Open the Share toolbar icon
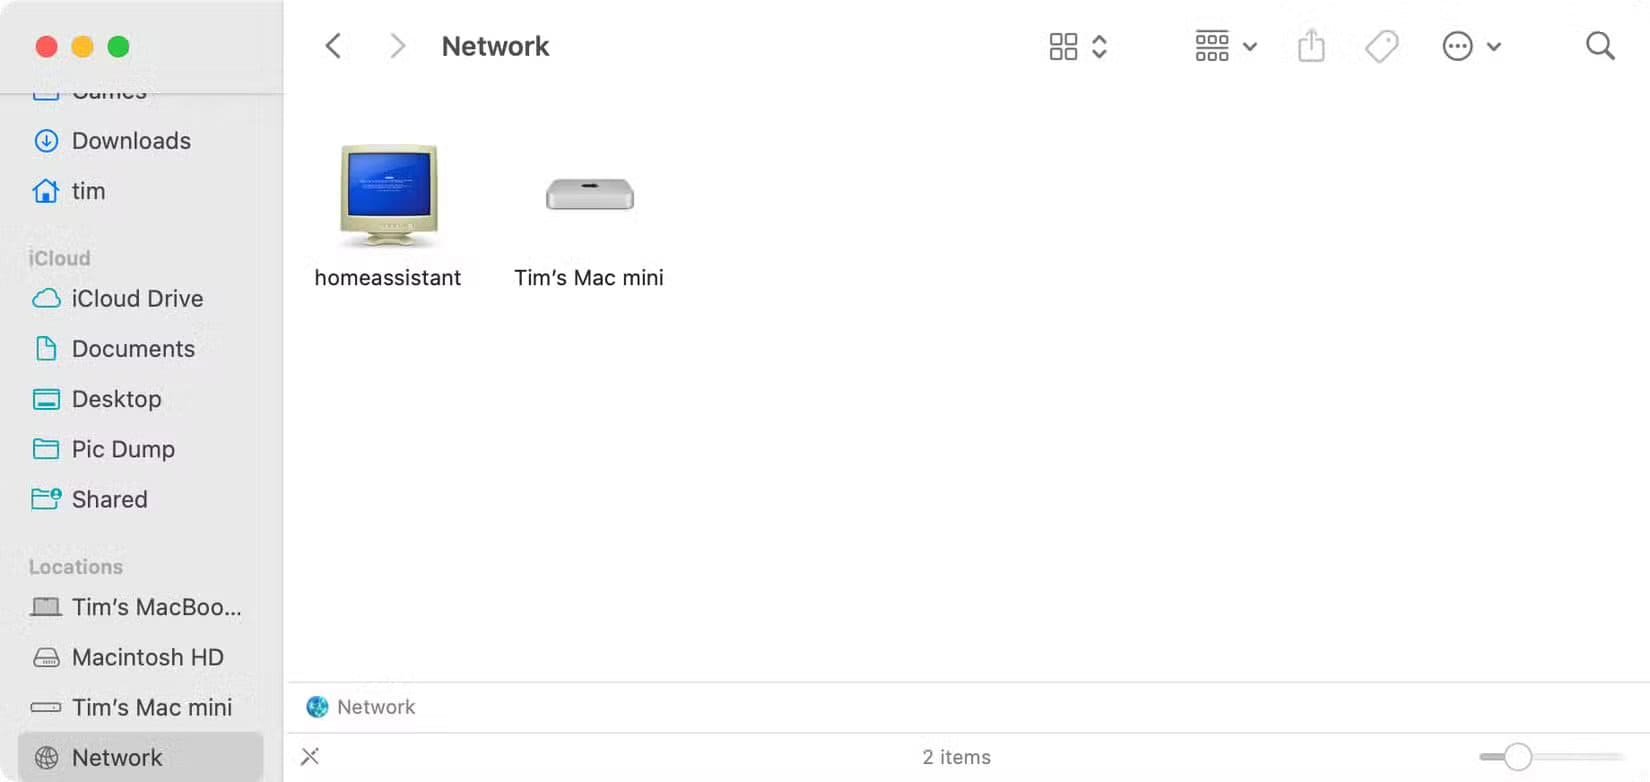 pos(1311,46)
